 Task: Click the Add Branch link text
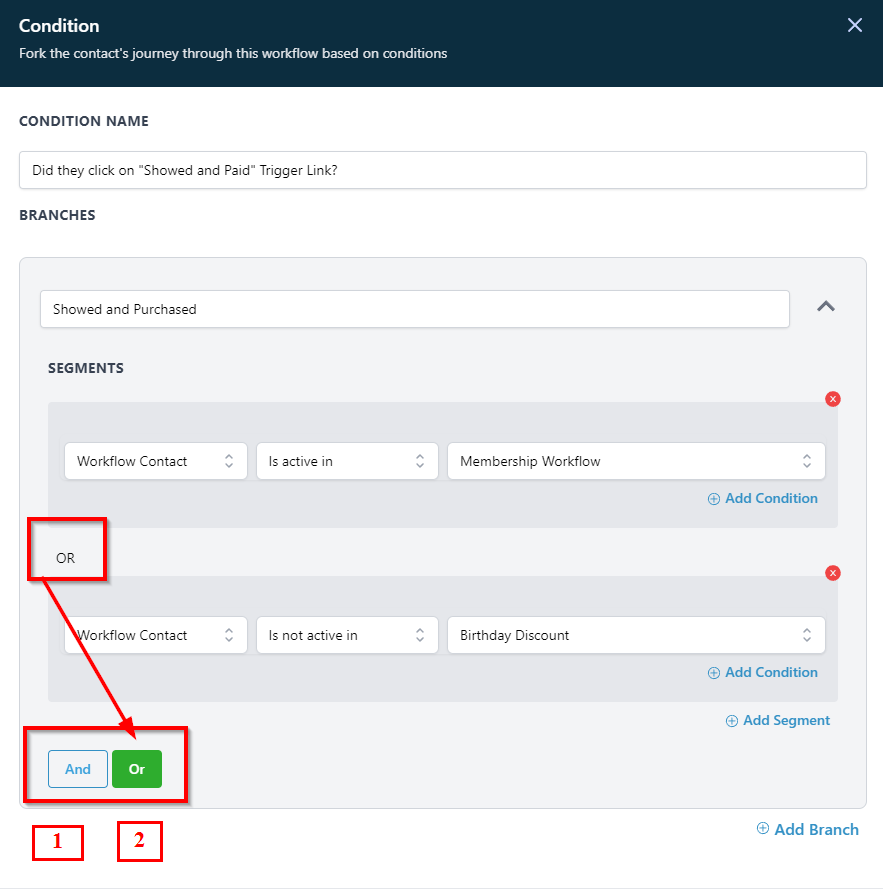coord(816,829)
